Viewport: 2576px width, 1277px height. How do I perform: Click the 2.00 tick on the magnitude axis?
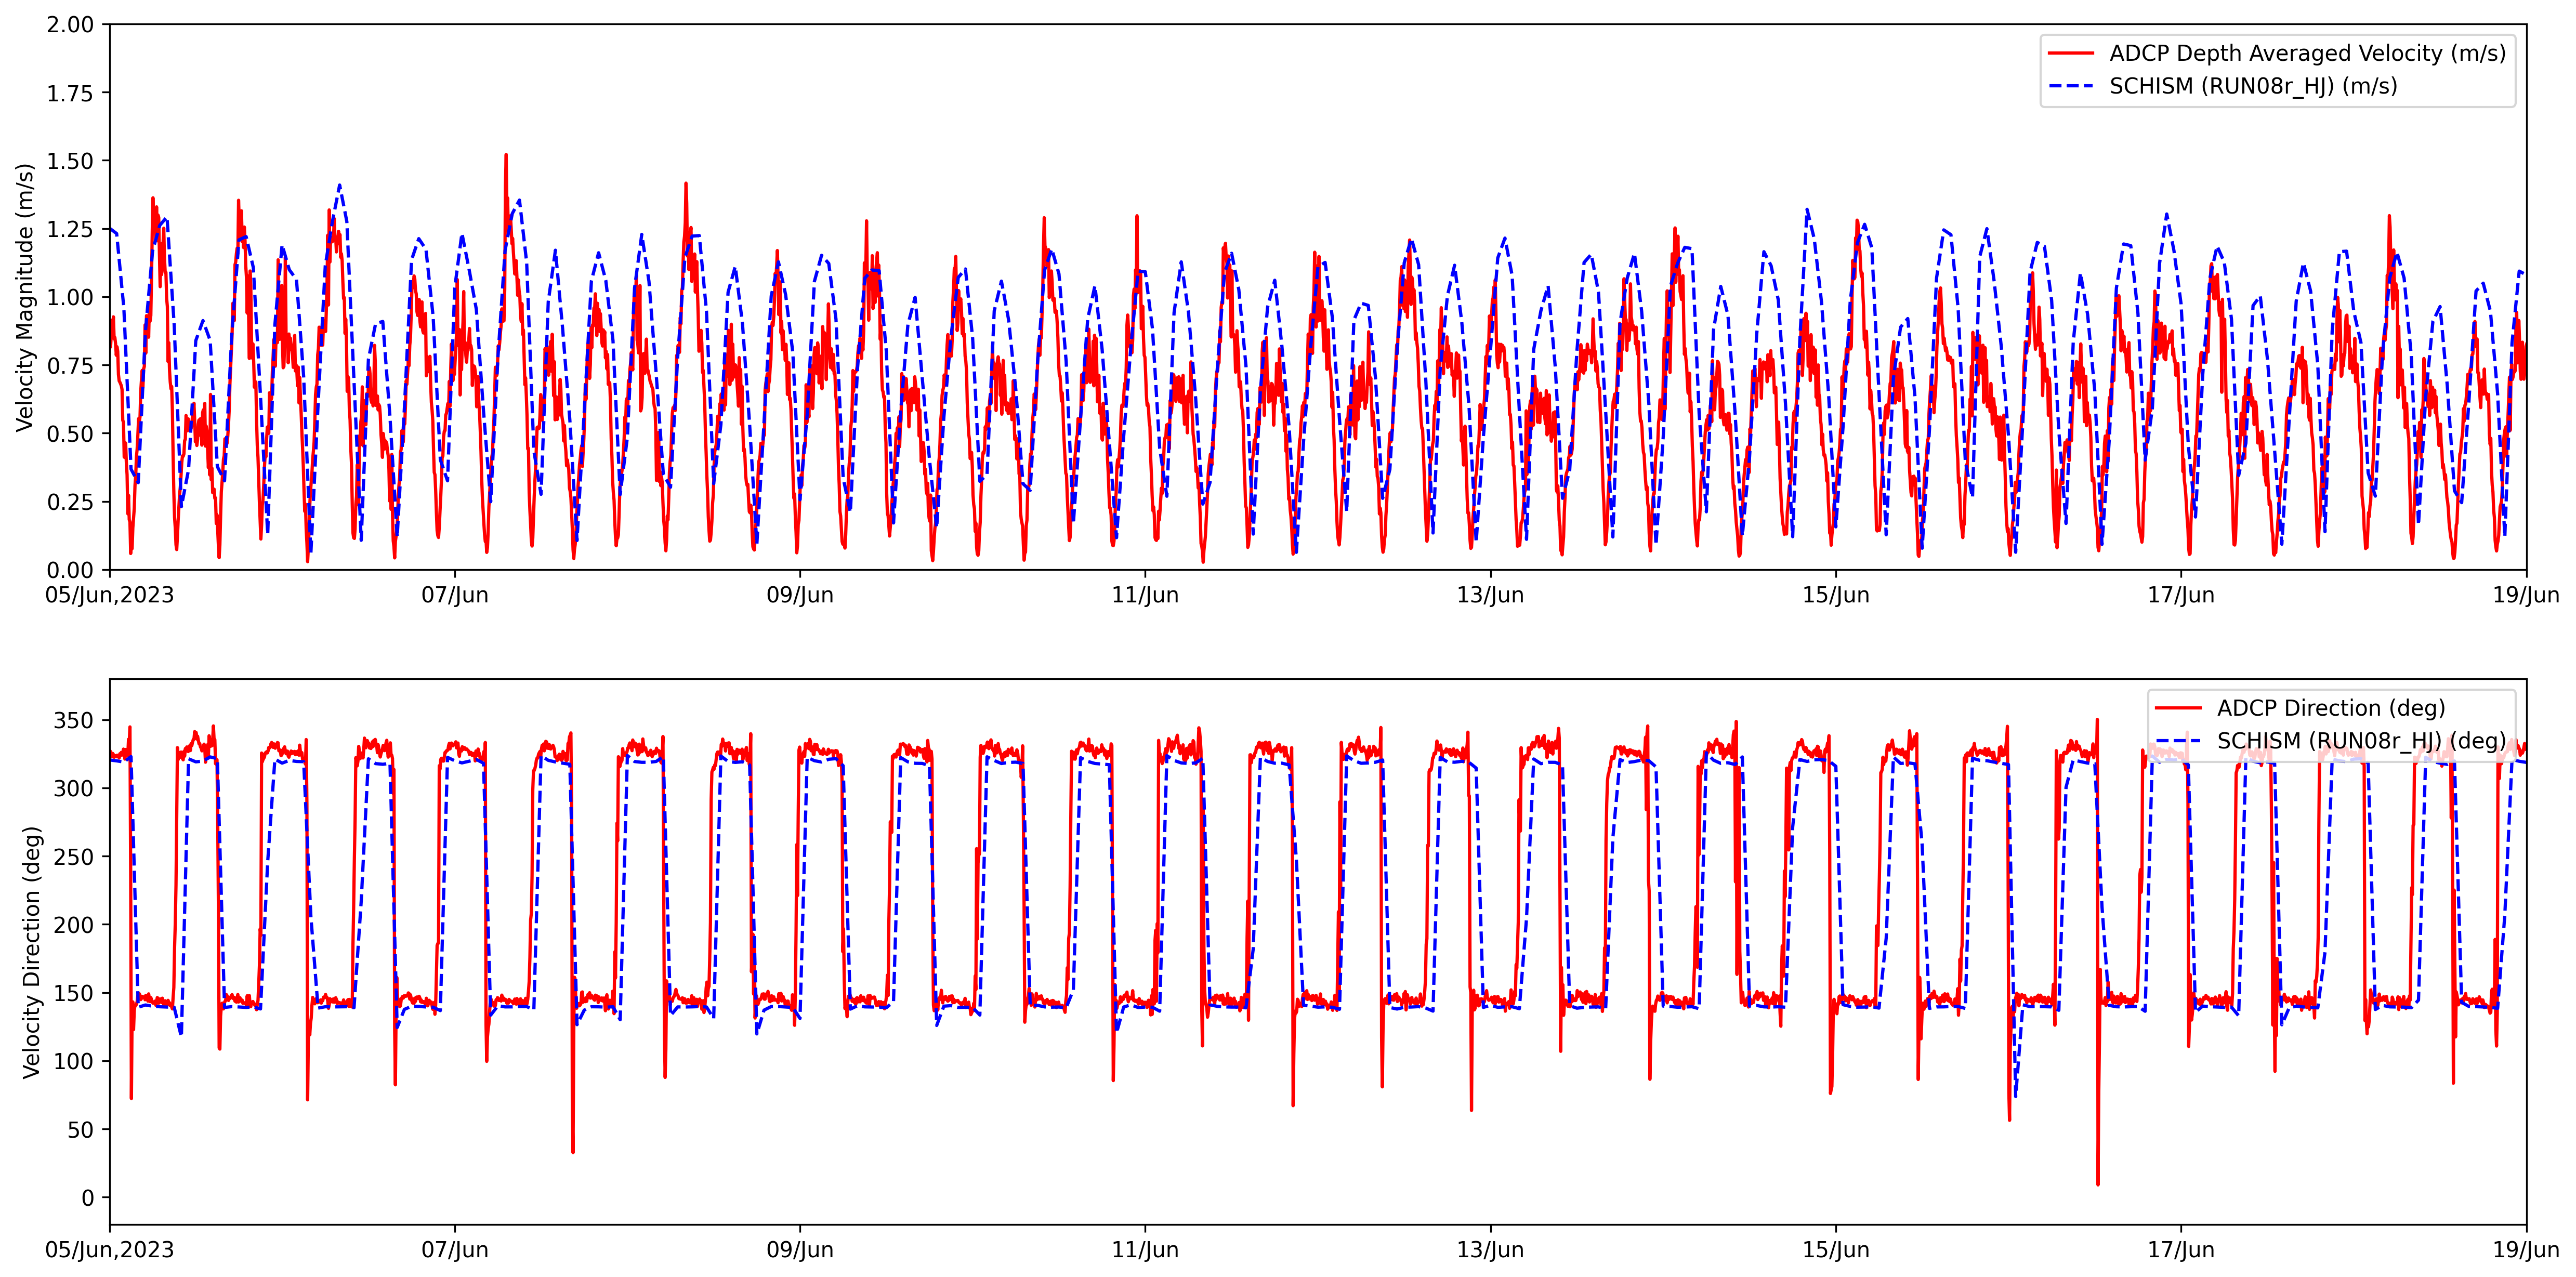tap(70, 24)
